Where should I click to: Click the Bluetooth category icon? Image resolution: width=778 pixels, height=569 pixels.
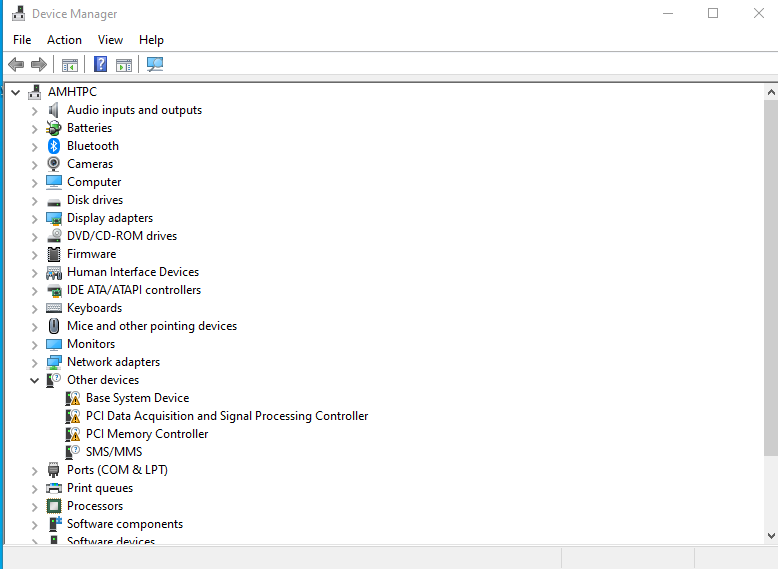click(x=54, y=146)
